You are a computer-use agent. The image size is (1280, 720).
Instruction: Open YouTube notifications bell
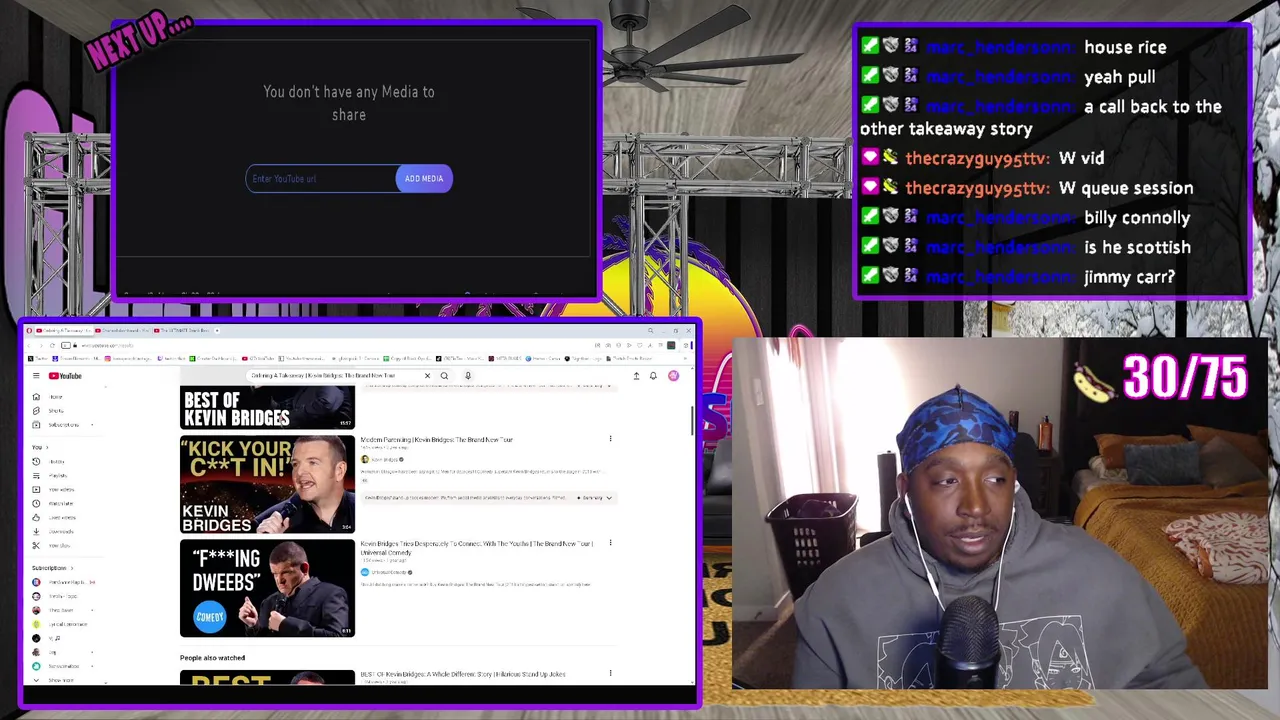653,376
